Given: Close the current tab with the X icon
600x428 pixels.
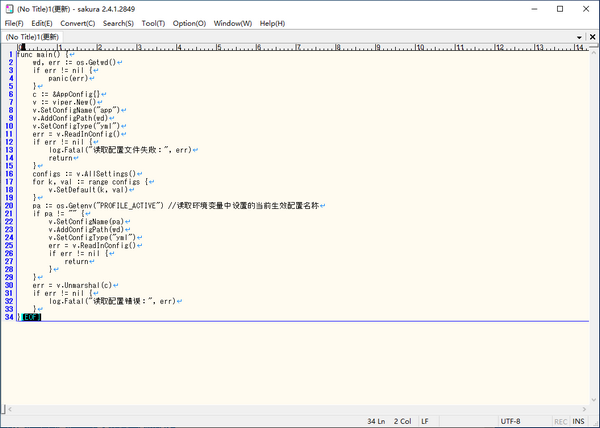Looking at the screenshot, I should click(x=592, y=37).
